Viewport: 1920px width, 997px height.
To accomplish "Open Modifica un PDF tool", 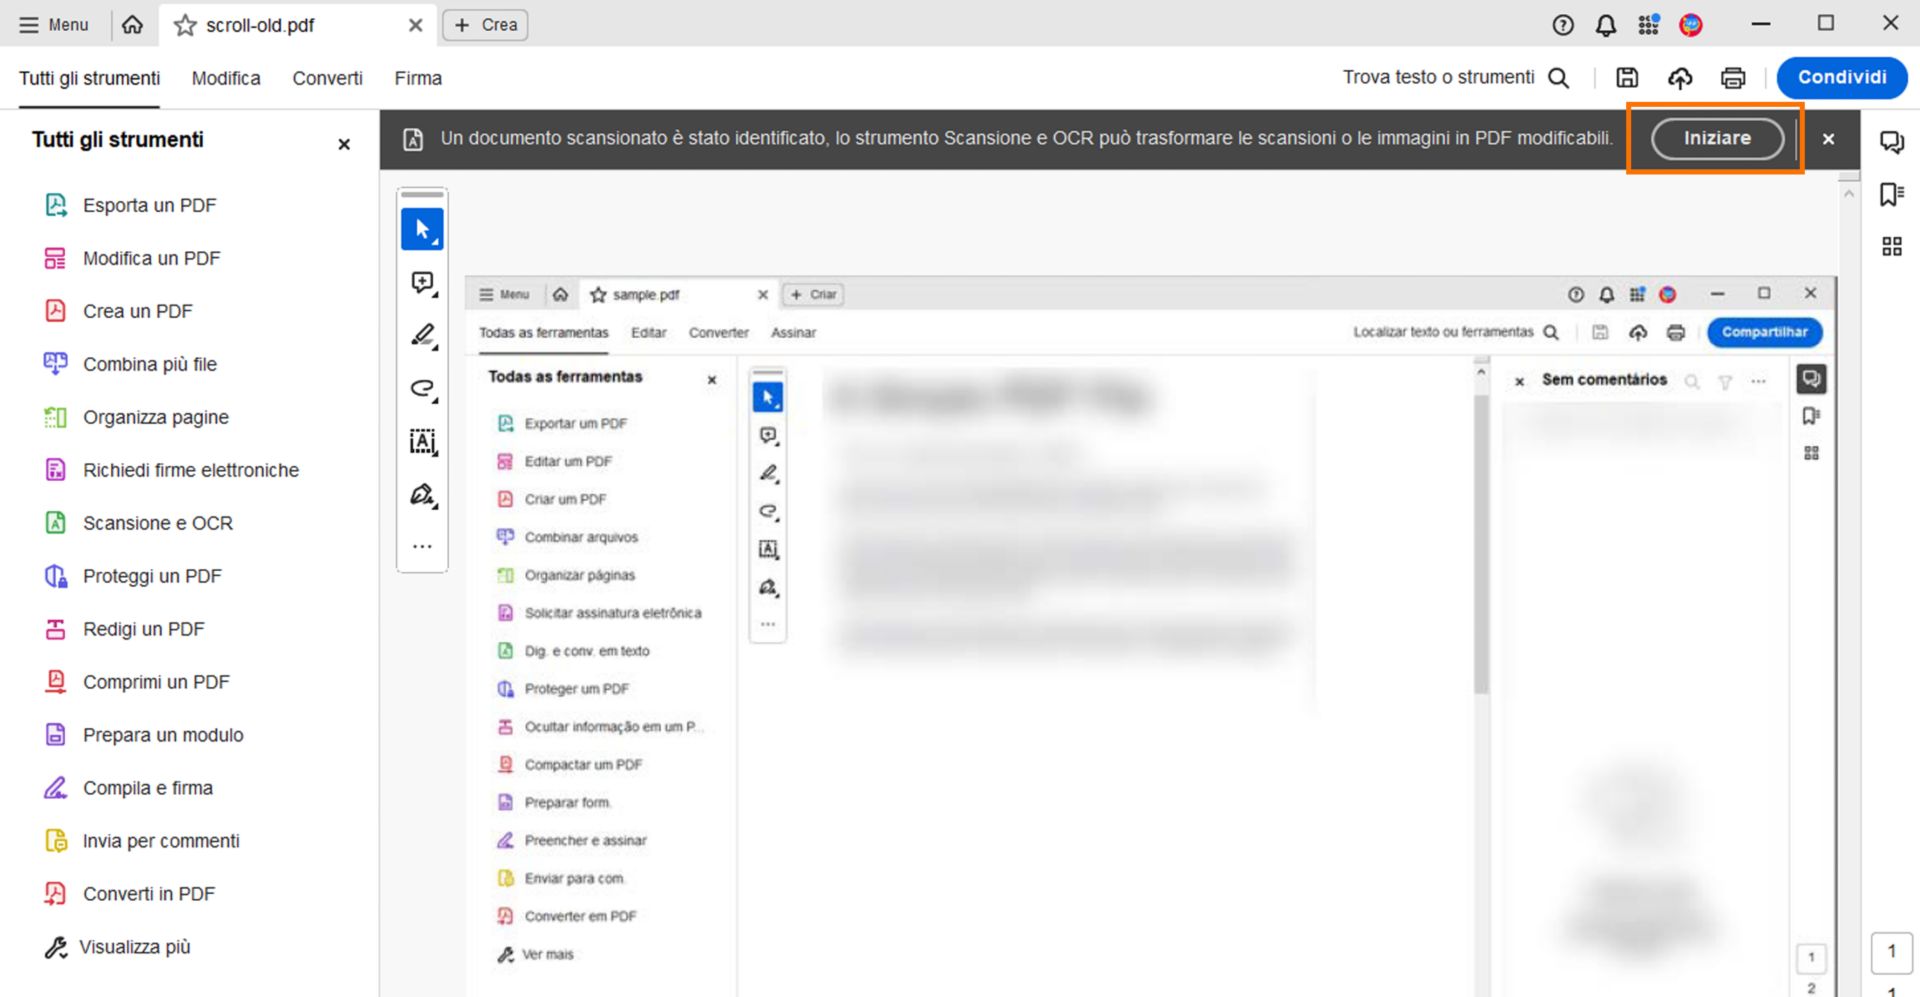I will (132, 258).
